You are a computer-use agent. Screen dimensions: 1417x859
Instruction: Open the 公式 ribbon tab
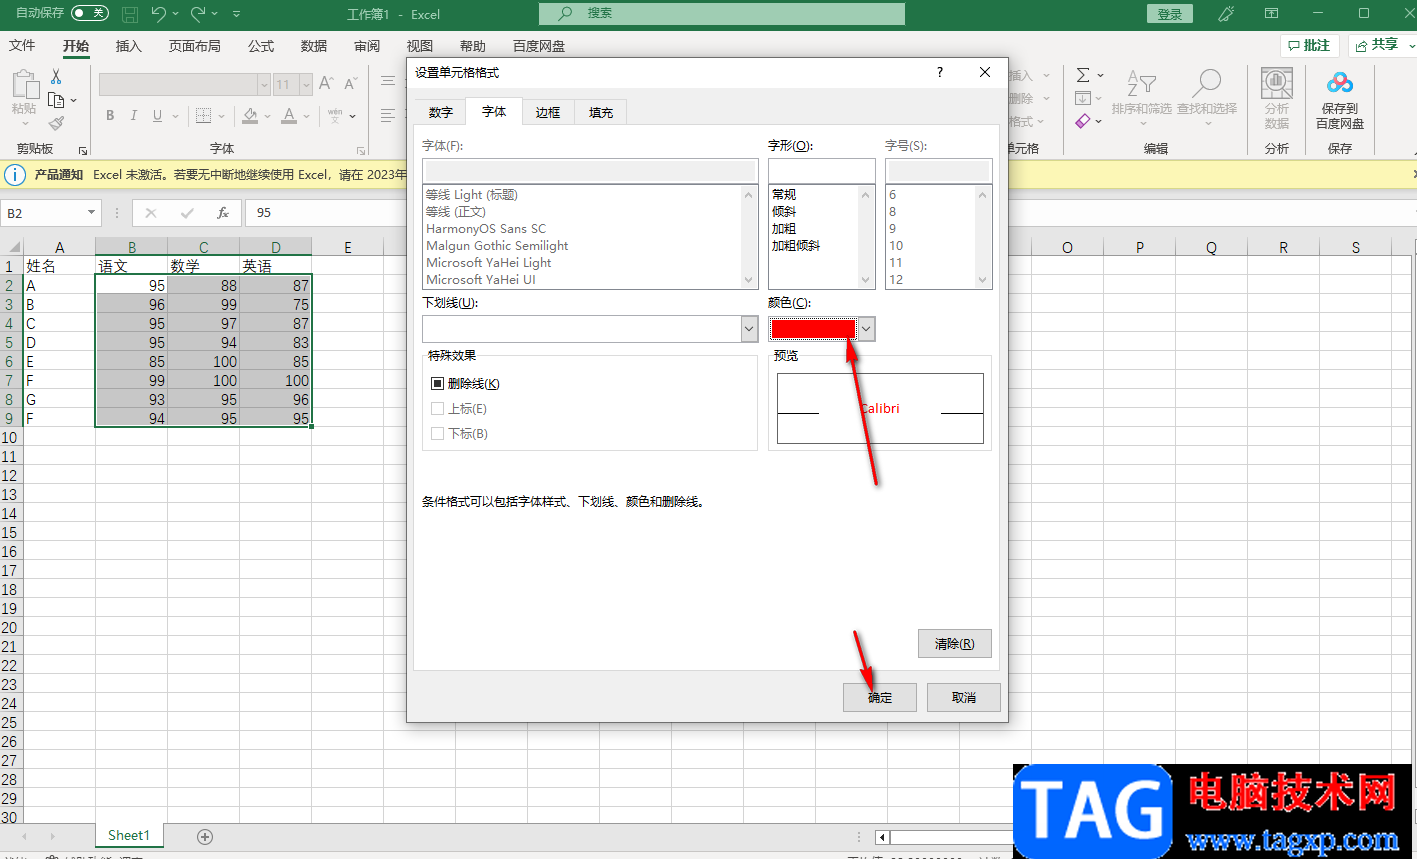coord(261,46)
